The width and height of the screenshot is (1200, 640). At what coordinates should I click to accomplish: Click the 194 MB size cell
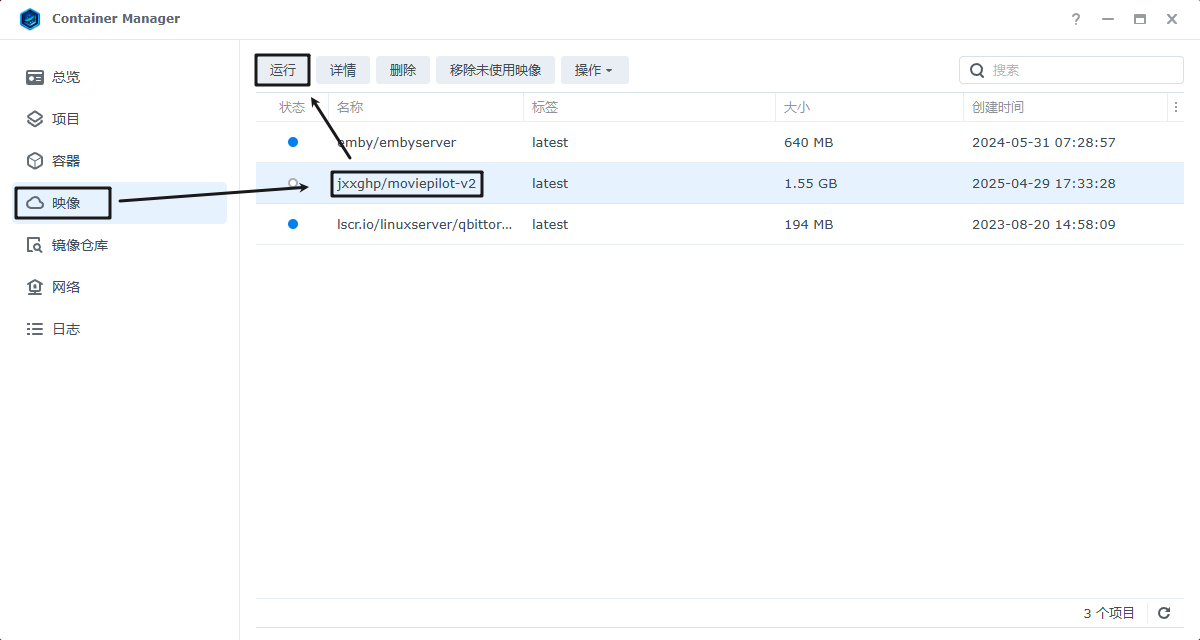coord(809,224)
